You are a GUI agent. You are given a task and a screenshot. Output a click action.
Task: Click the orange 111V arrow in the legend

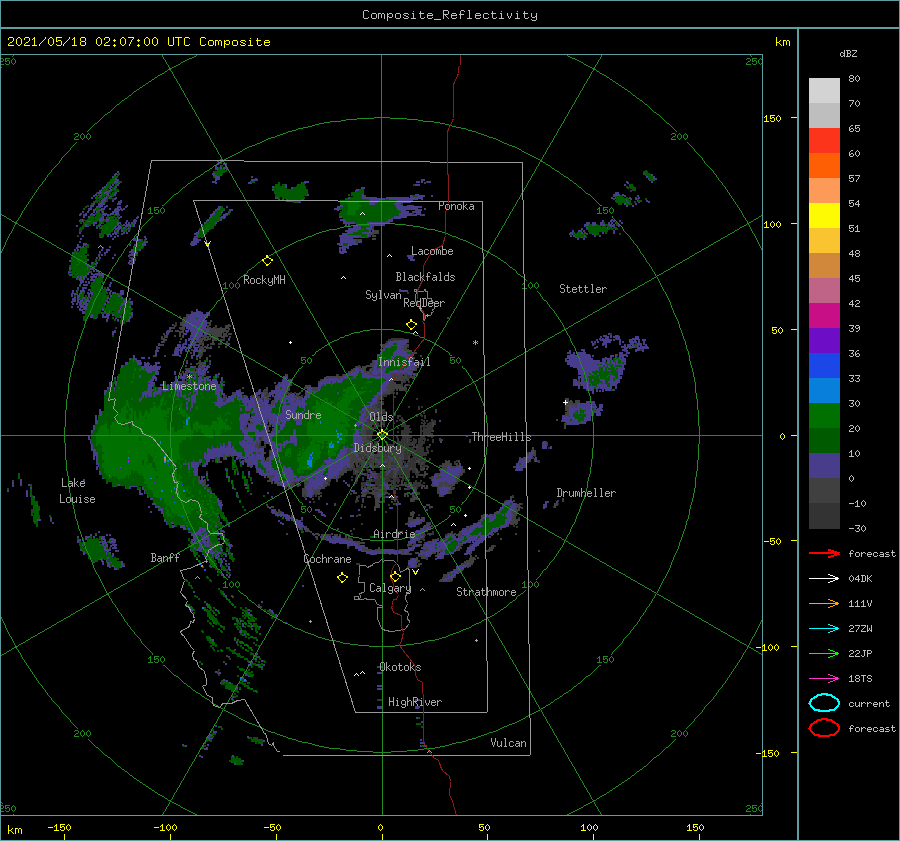[824, 603]
